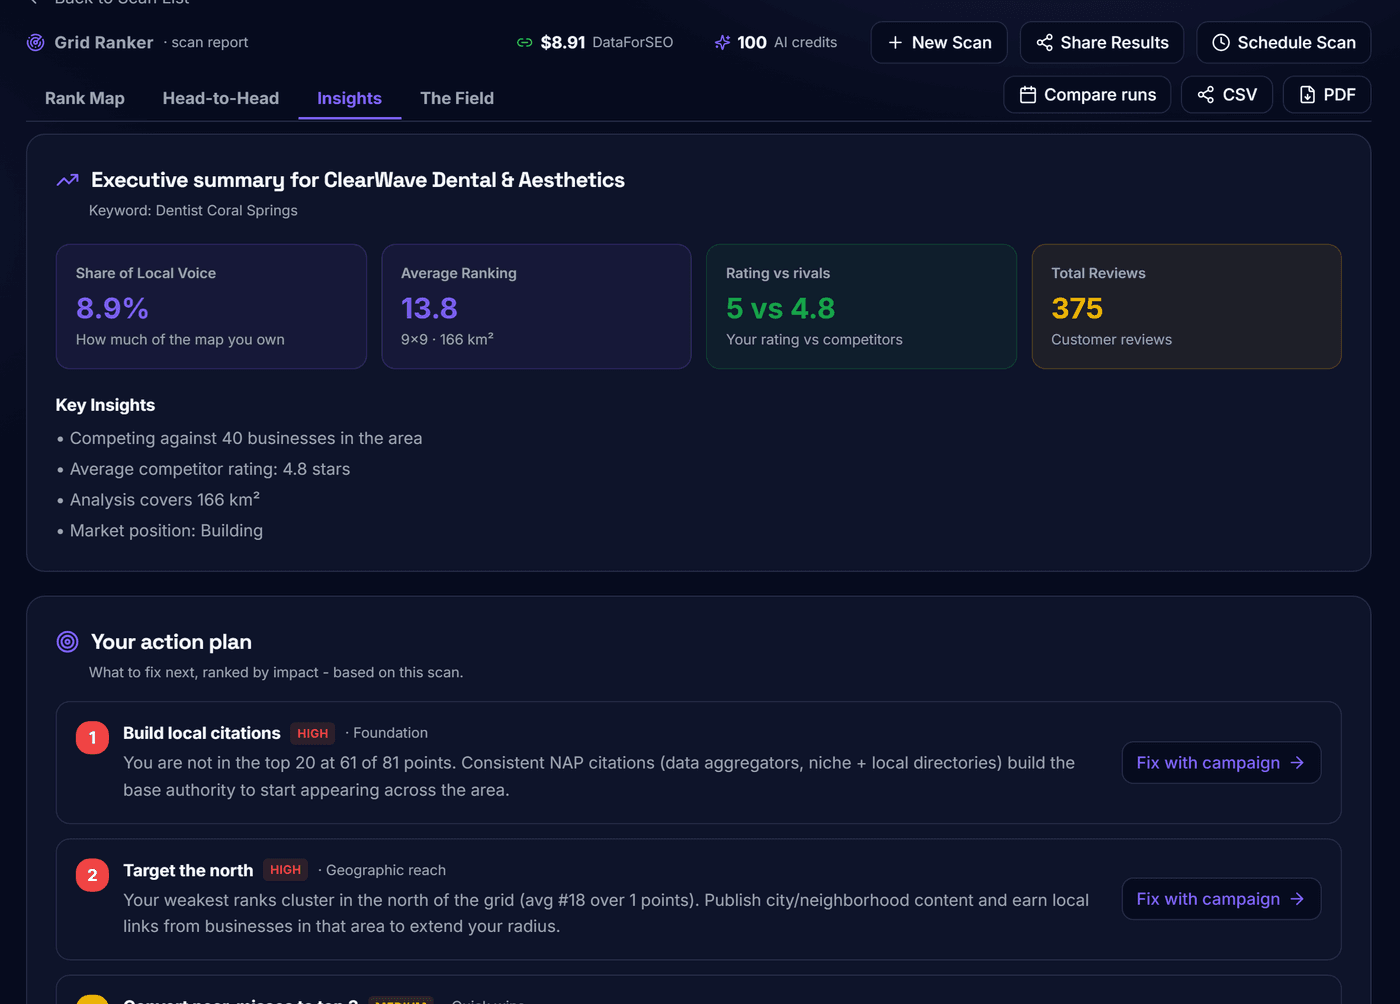
Task: Click arrow icon in Target the north campaign button
Action: (1297, 899)
